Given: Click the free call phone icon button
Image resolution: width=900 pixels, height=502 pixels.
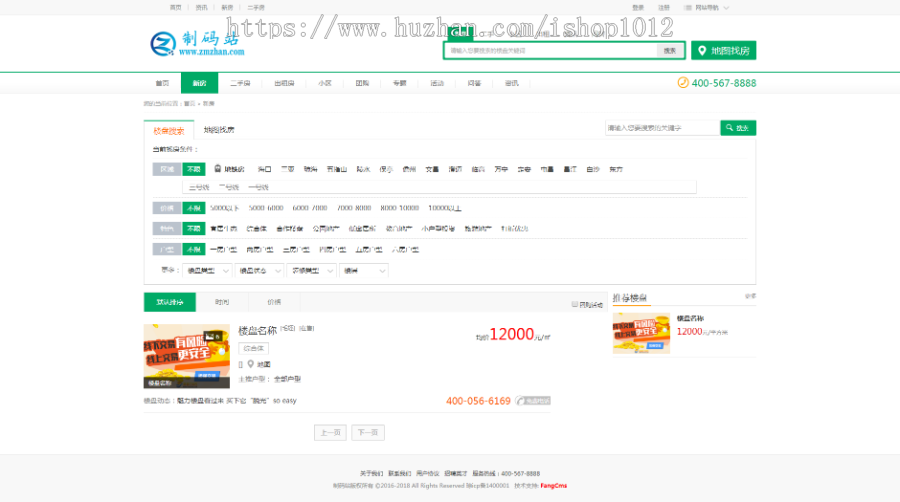Looking at the screenshot, I should tap(533, 400).
